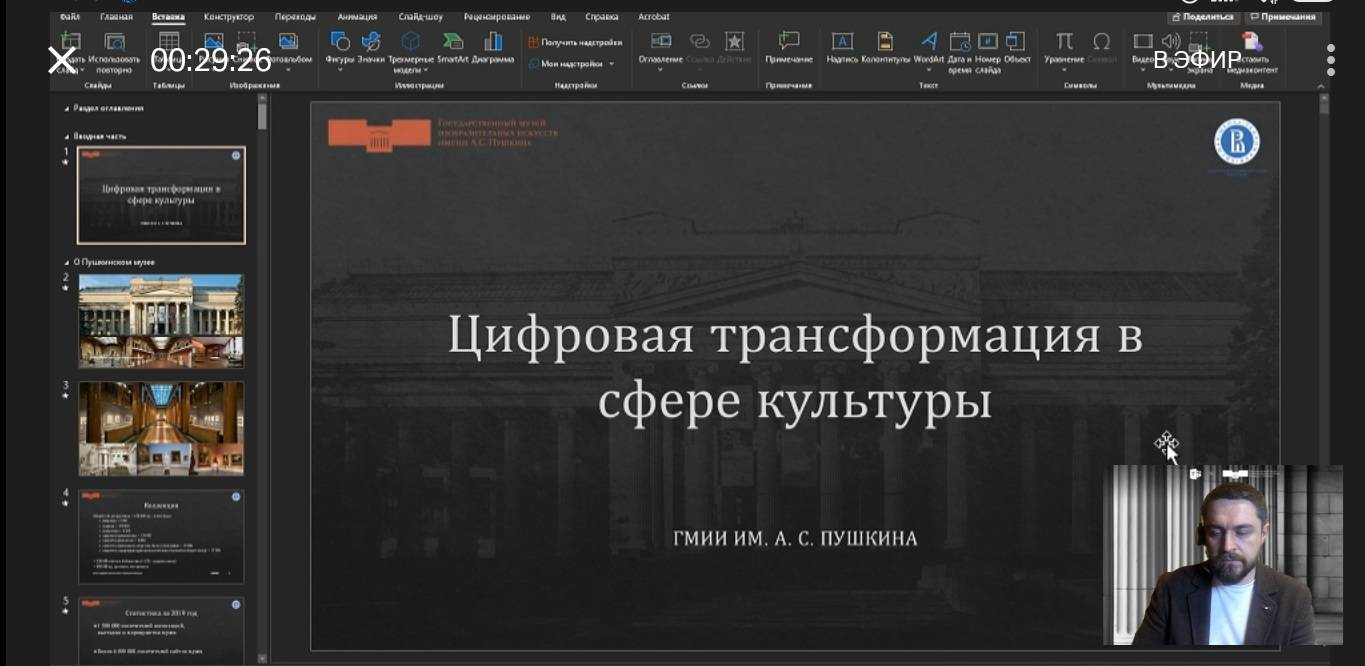Screen dimensions: 1365x666
Task: Switch to the Вид tab
Action: point(558,17)
